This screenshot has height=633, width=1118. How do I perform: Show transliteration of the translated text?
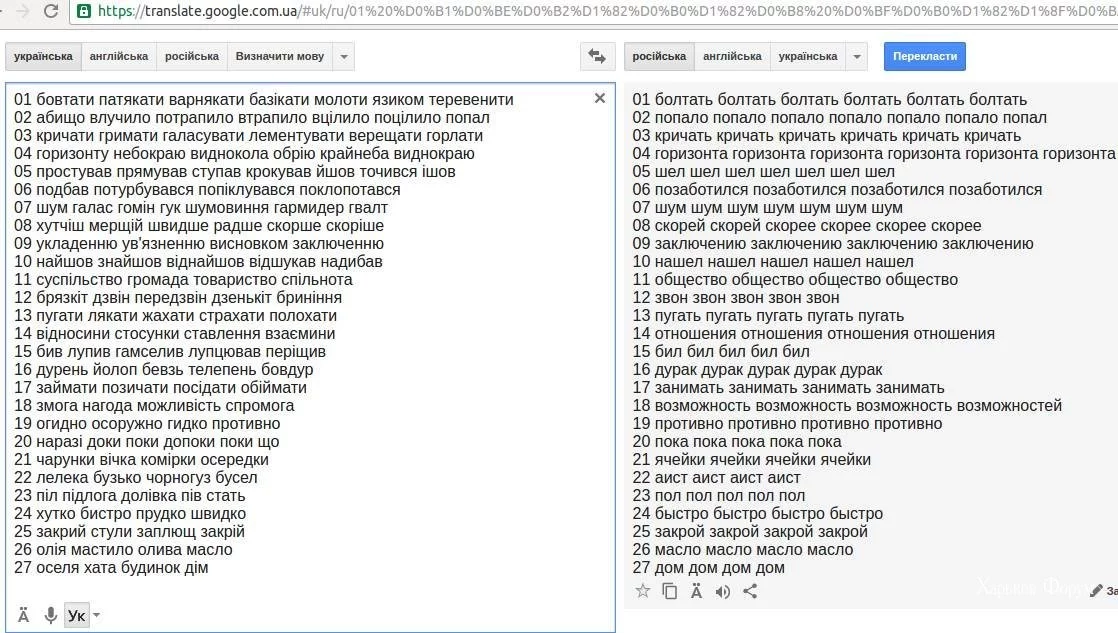point(697,591)
